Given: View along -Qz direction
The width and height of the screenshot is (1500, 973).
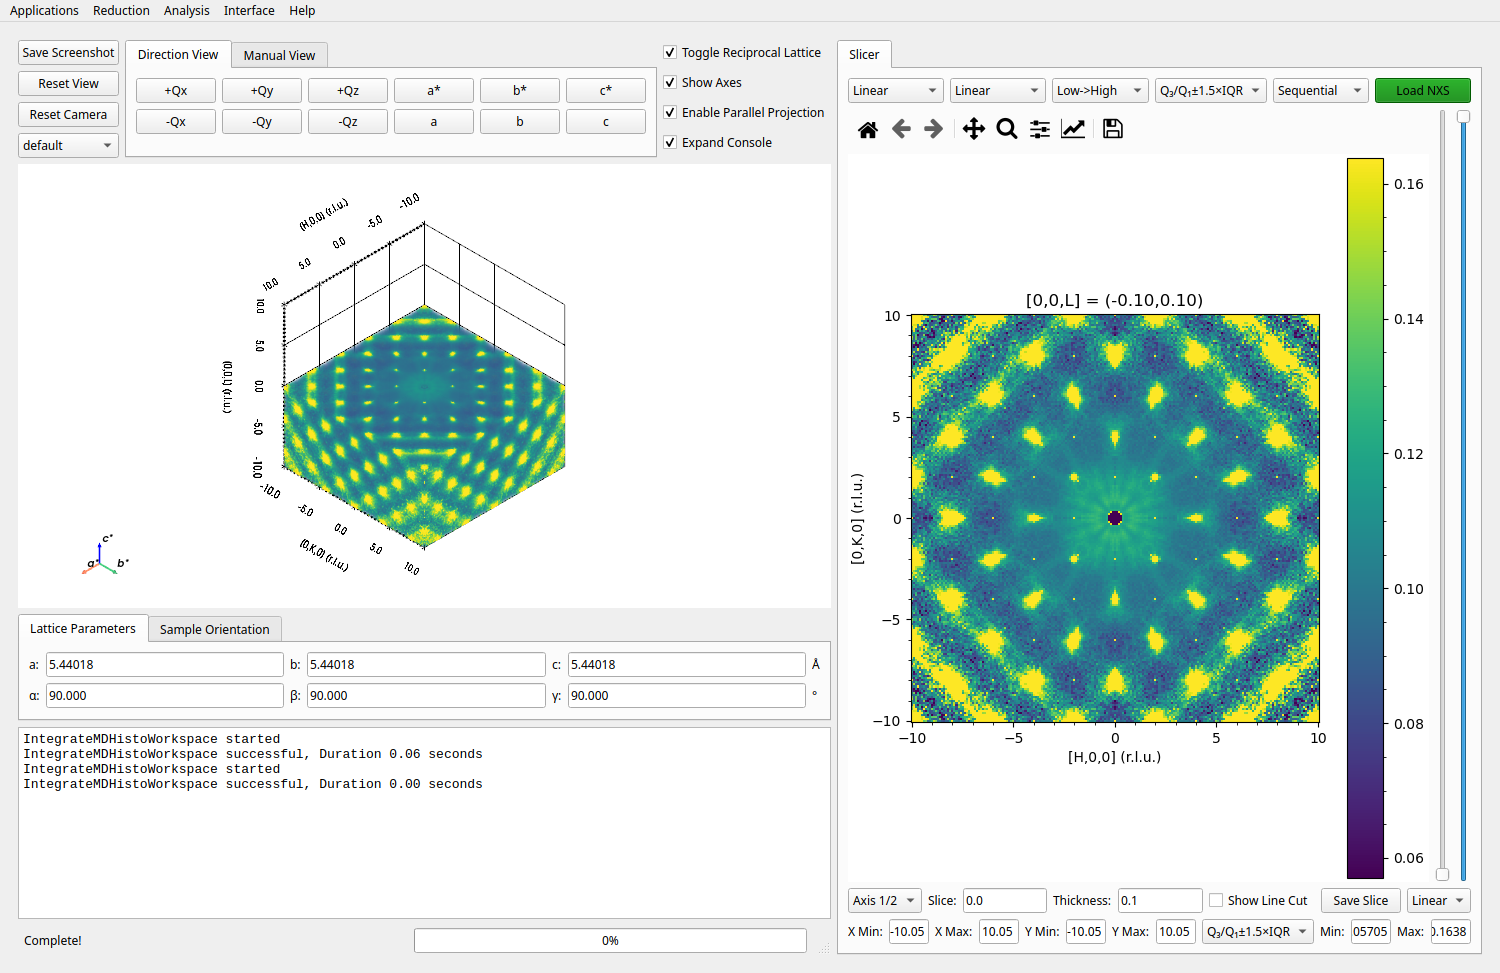Looking at the screenshot, I should pyautogui.click(x=348, y=121).
